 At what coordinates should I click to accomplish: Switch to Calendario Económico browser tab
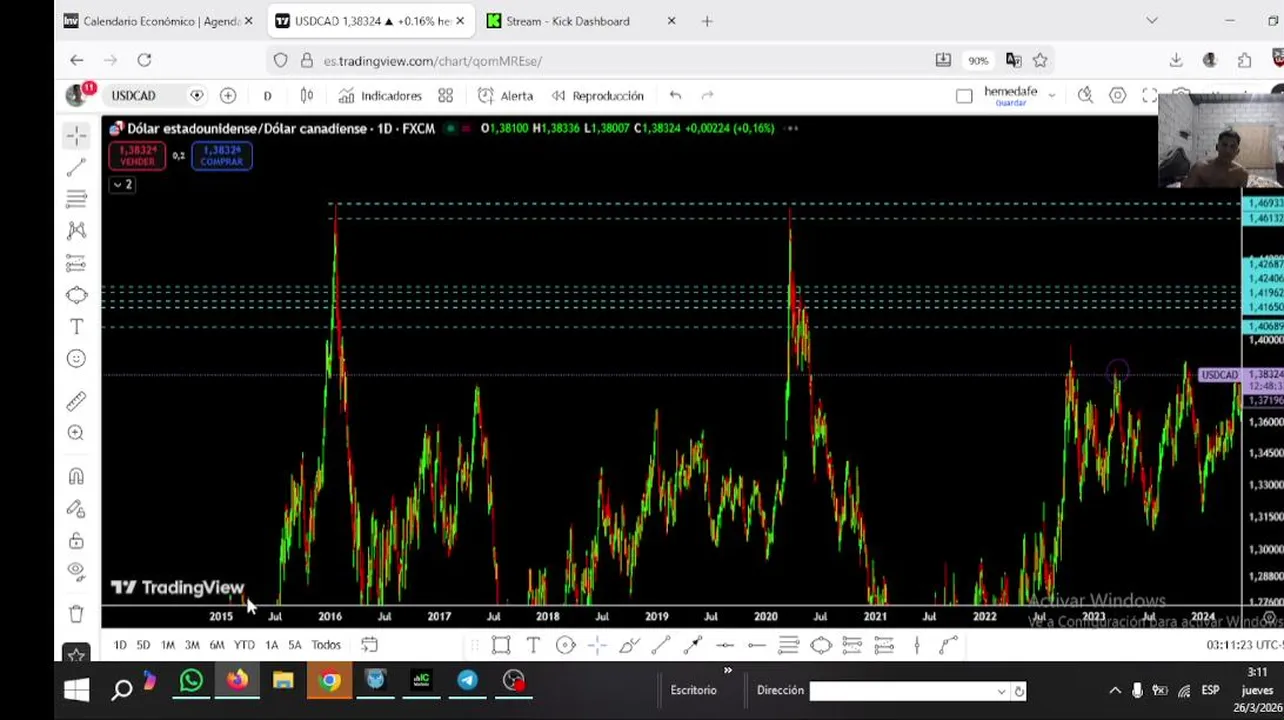(x=158, y=21)
